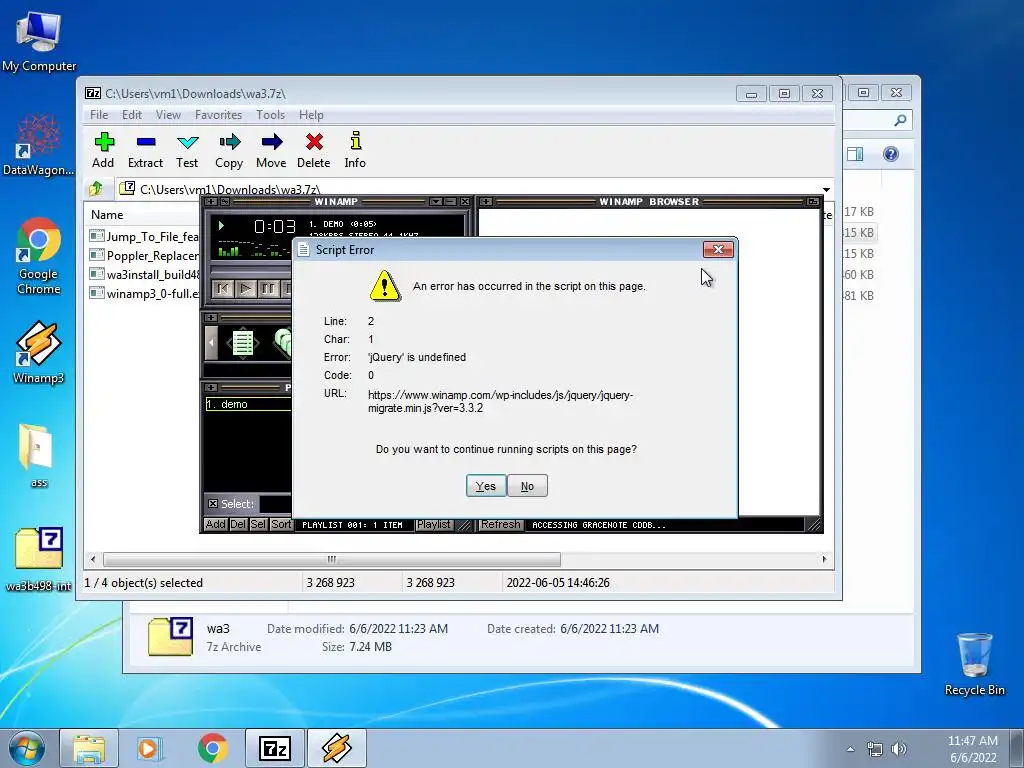Click the thinger left scroll arrow in Winamp
Image resolution: width=1024 pixels, height=768 pixels.
(211, 344)
